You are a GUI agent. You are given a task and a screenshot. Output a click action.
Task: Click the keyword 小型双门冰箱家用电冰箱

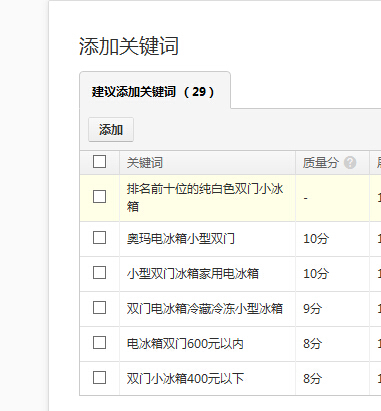point(193,274)
